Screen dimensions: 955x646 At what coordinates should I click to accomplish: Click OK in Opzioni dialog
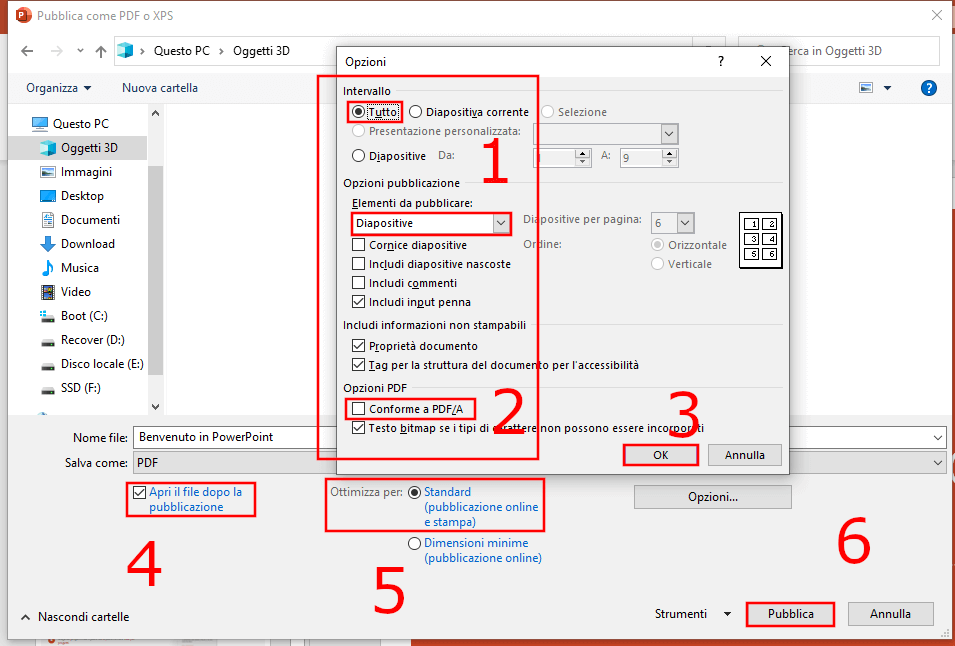[660, 455]
